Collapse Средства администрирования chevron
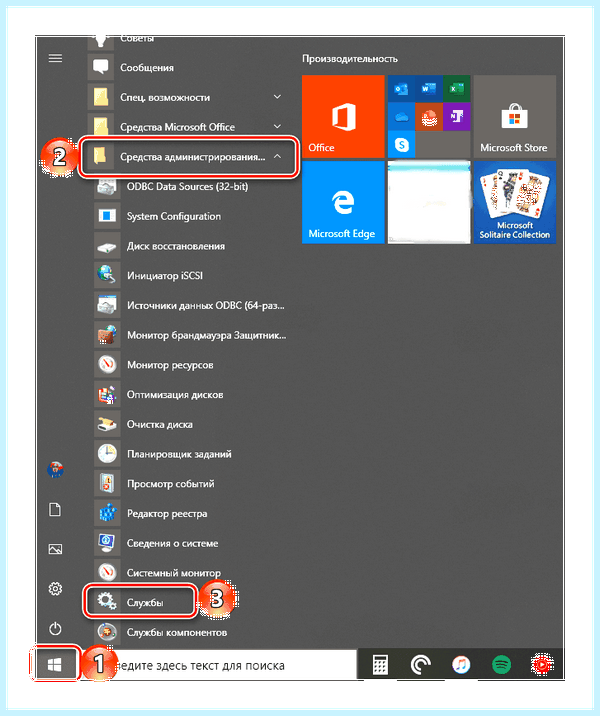This screenshot has height=716, width=600. coord(277,156)
